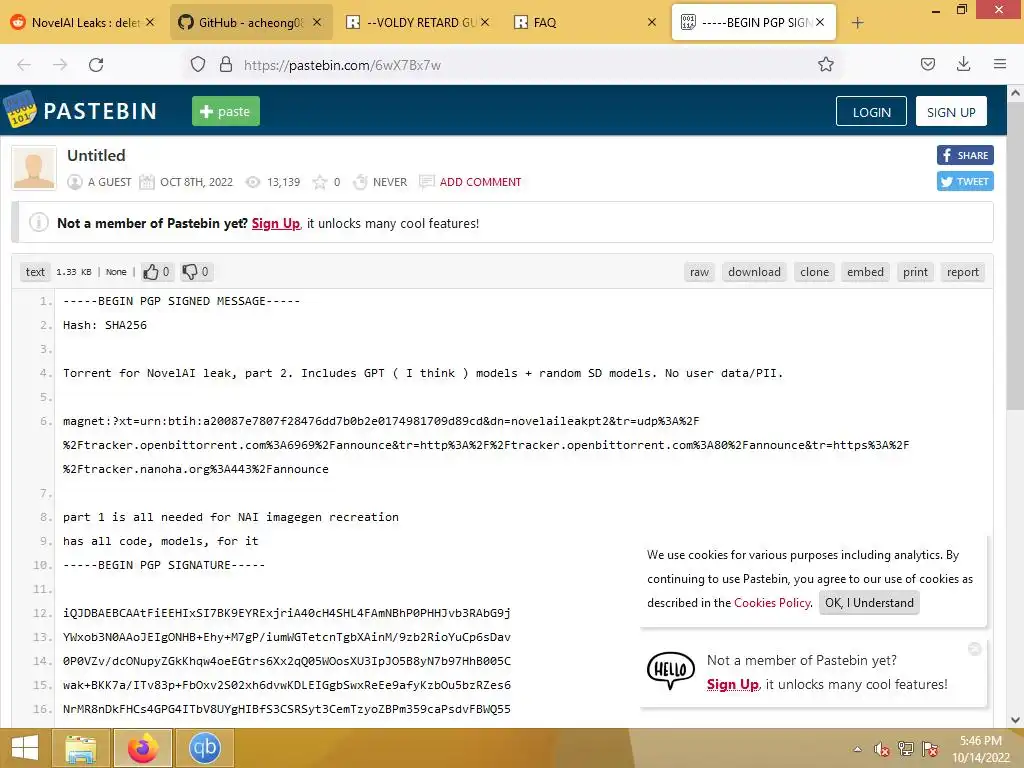Open File Explorer from taskbar
The image size is (1024, 768).
pyautogui.click(x=80, y=748)
